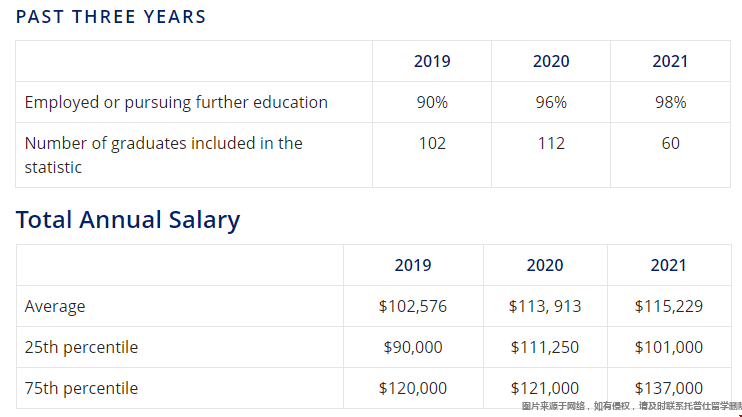Click the Employed or pursuing further education row label
This screenshot has width=742, height=417.
click(x=176, y=102)
